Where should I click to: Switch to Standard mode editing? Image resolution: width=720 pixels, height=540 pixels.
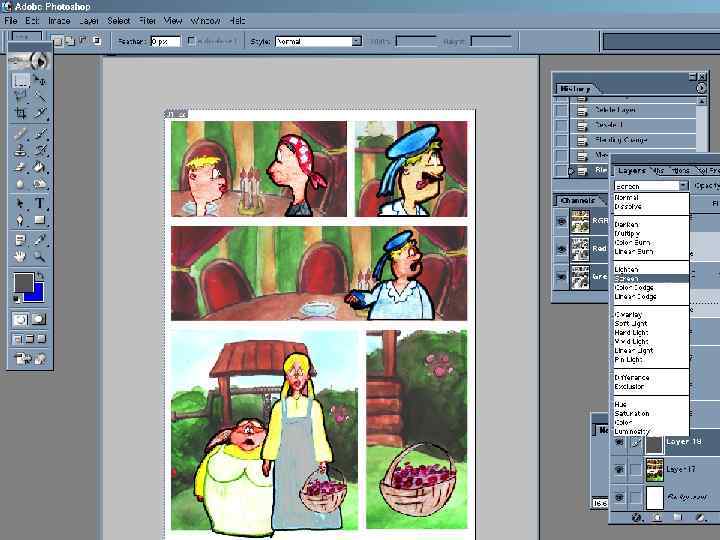point(20,319)
